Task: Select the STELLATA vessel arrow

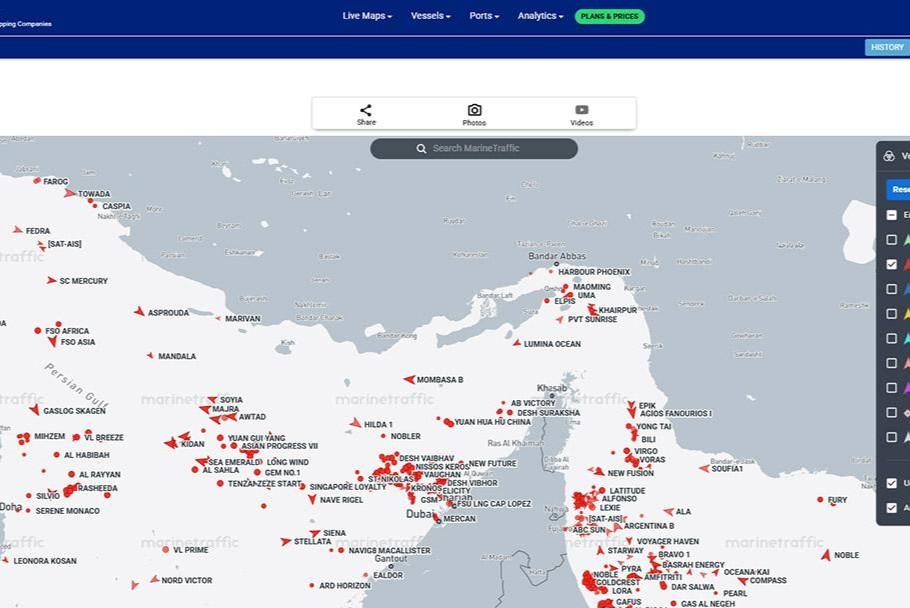Action: [x=285, y=541]
